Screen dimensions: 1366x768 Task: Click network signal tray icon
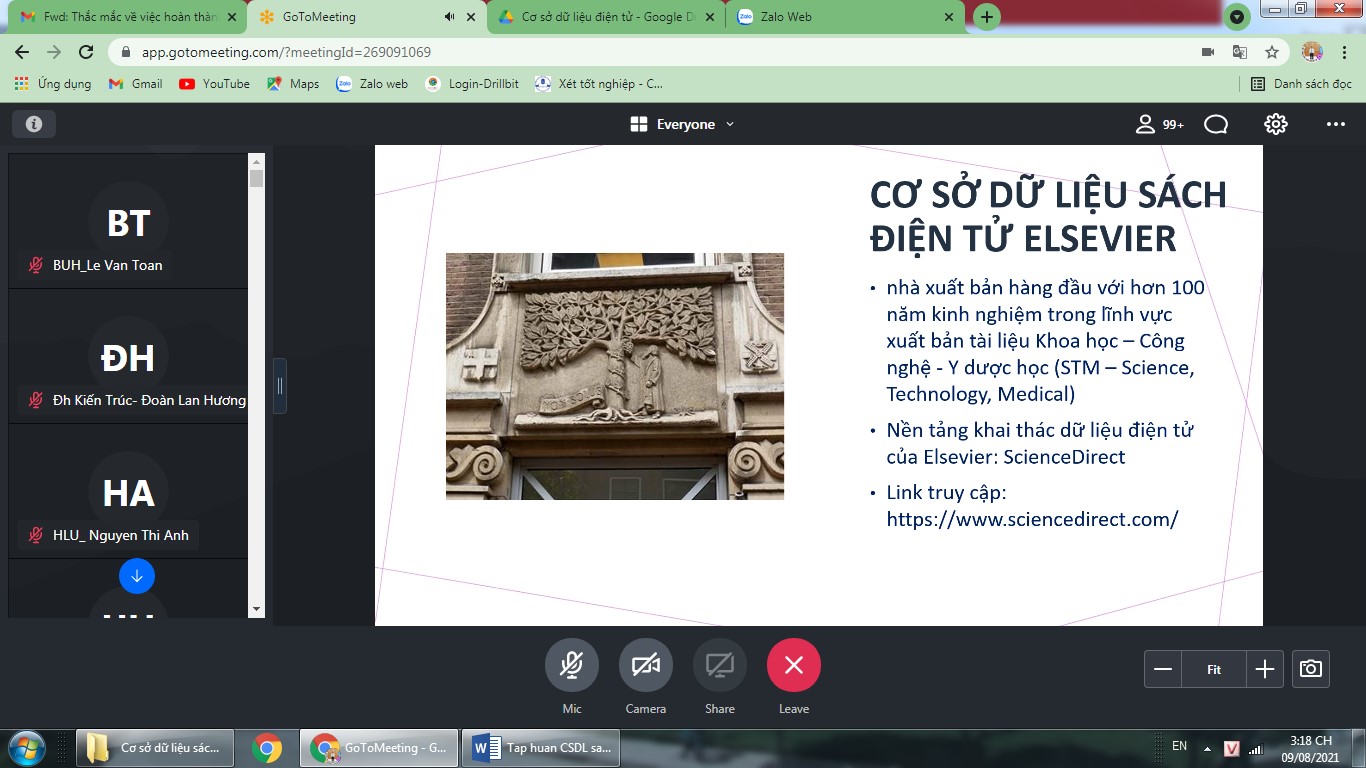(x=1256, y=748)
